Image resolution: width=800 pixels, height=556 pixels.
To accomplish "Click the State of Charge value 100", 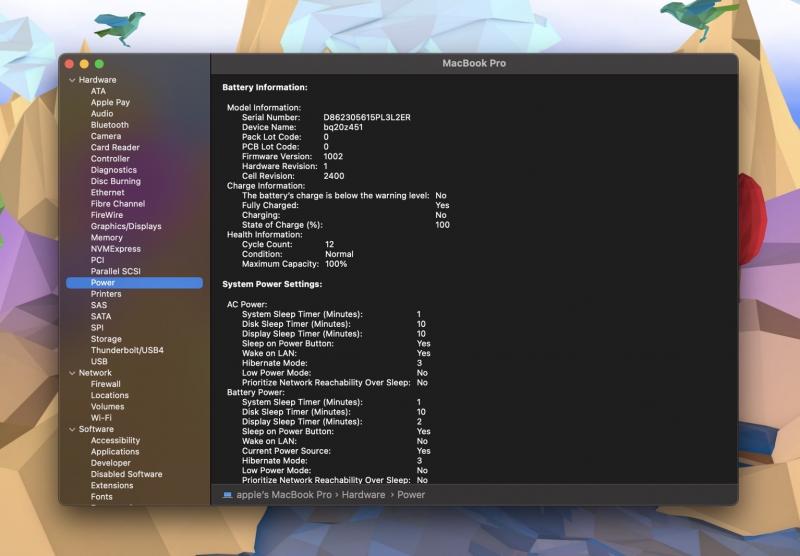I will (x=442, y=225).
